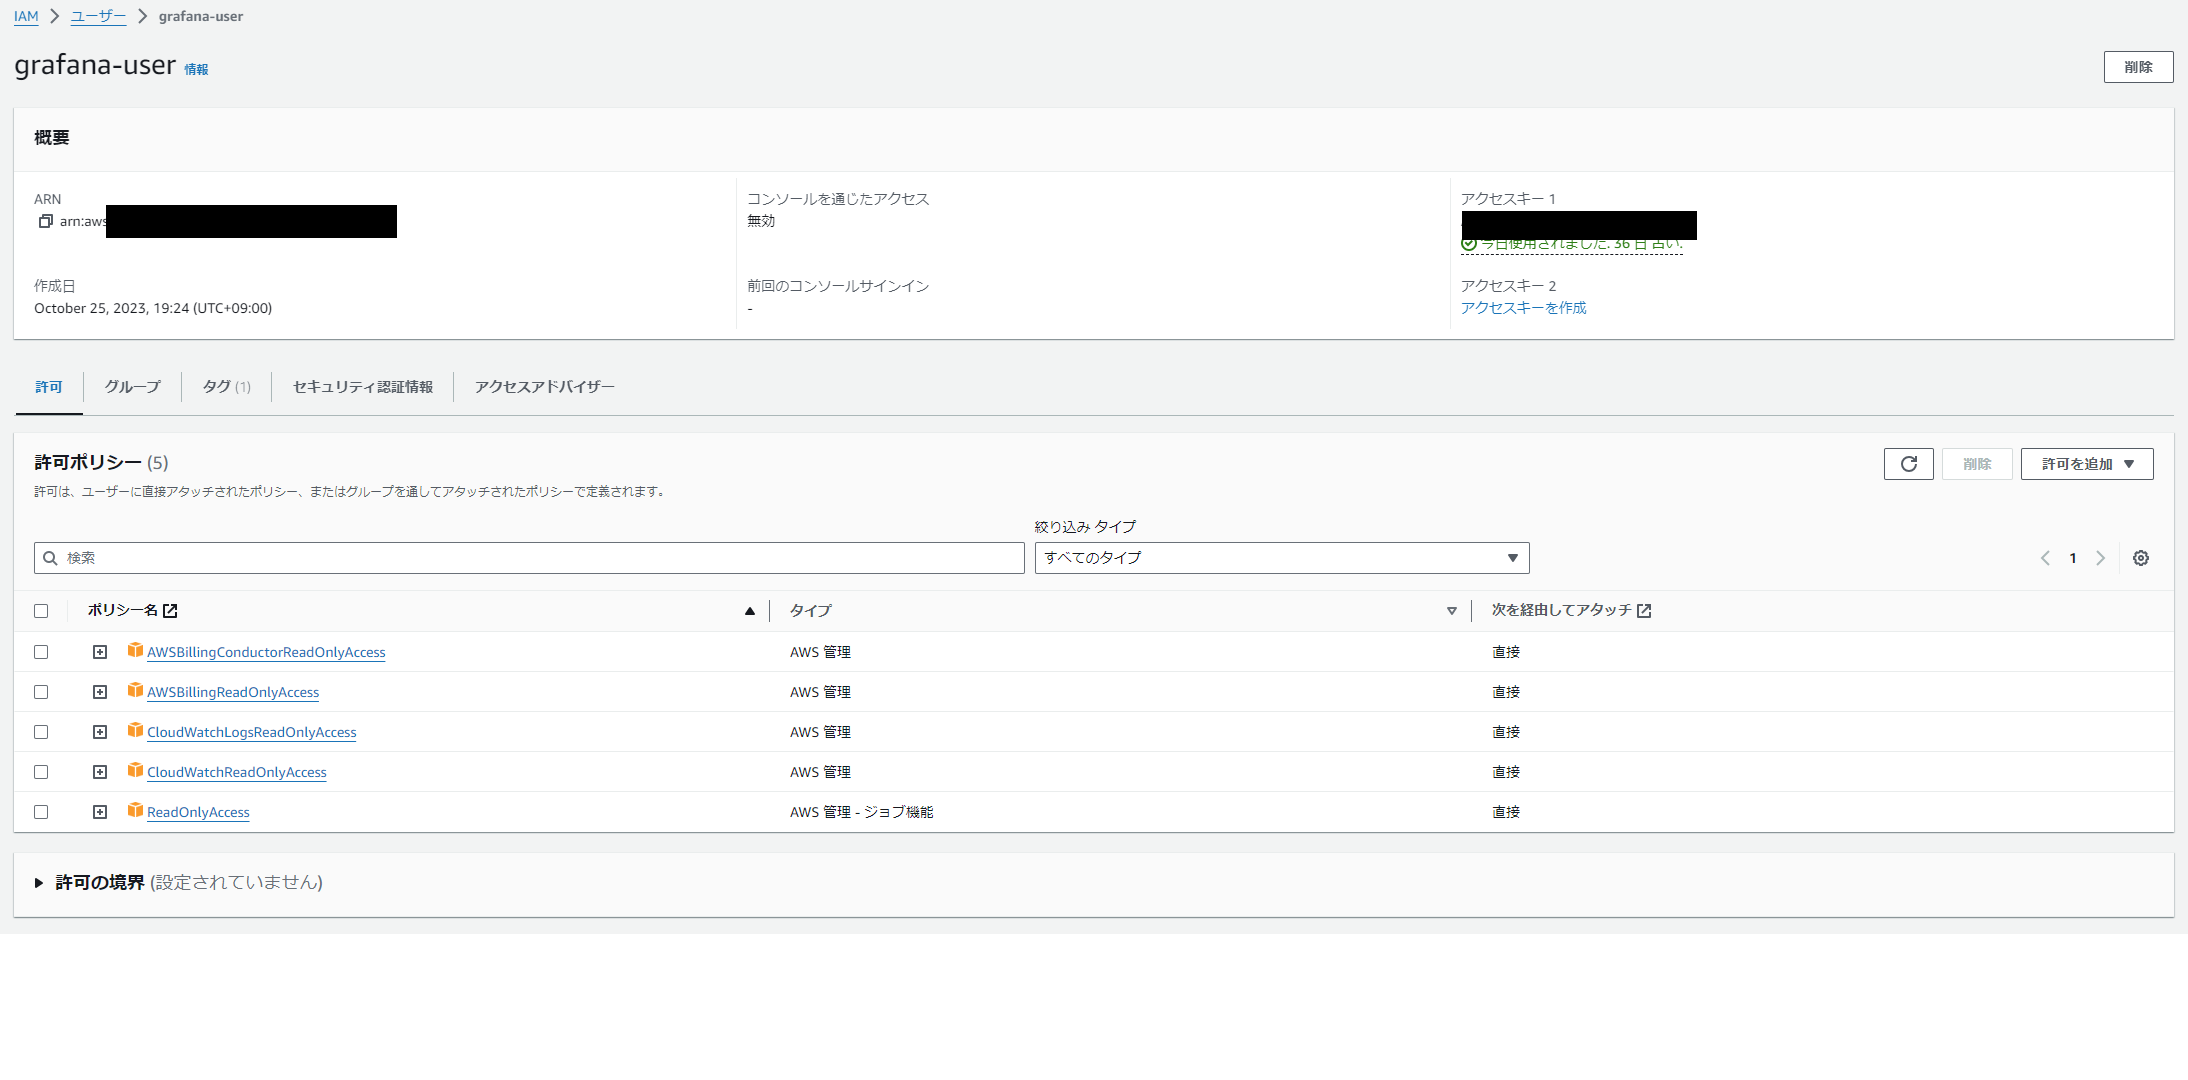Click the external link icon beside attached-via header

click(x=1644, y=611)
